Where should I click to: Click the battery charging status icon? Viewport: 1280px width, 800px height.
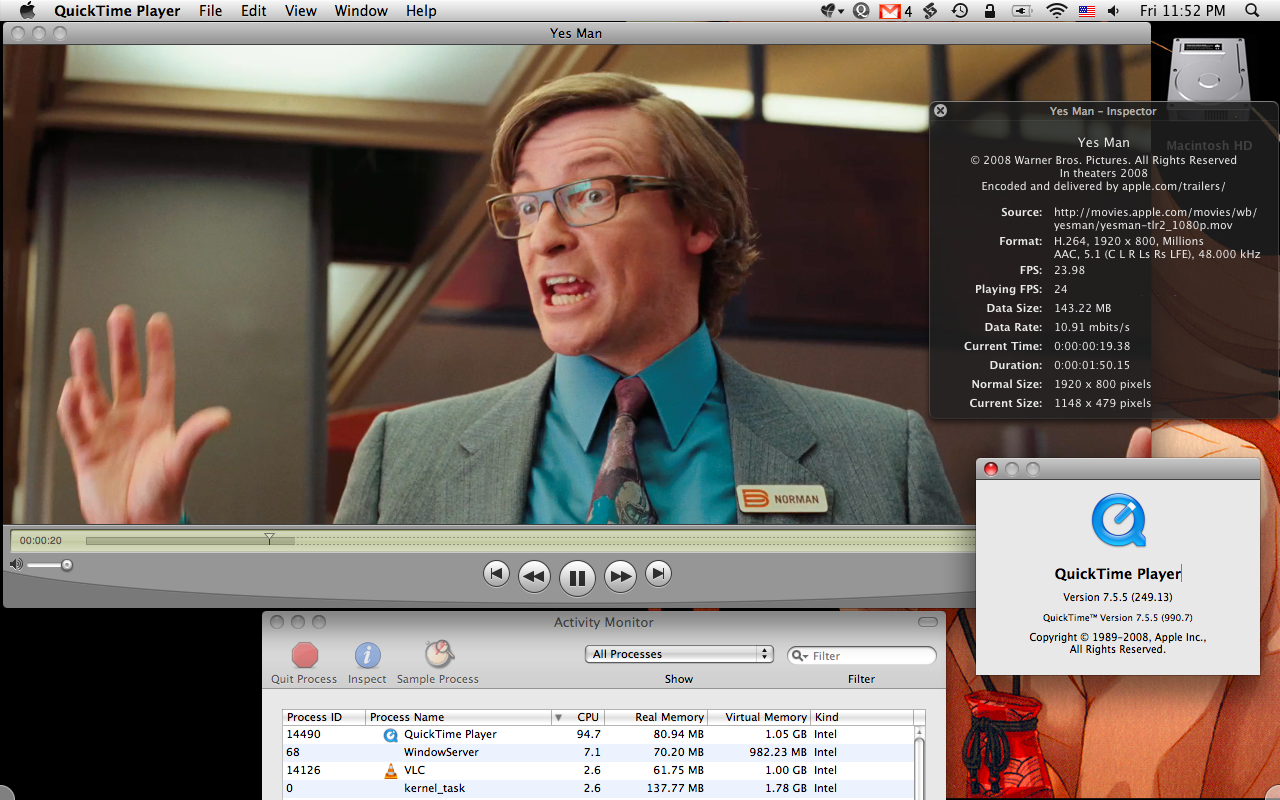(x=1022, y=11)
